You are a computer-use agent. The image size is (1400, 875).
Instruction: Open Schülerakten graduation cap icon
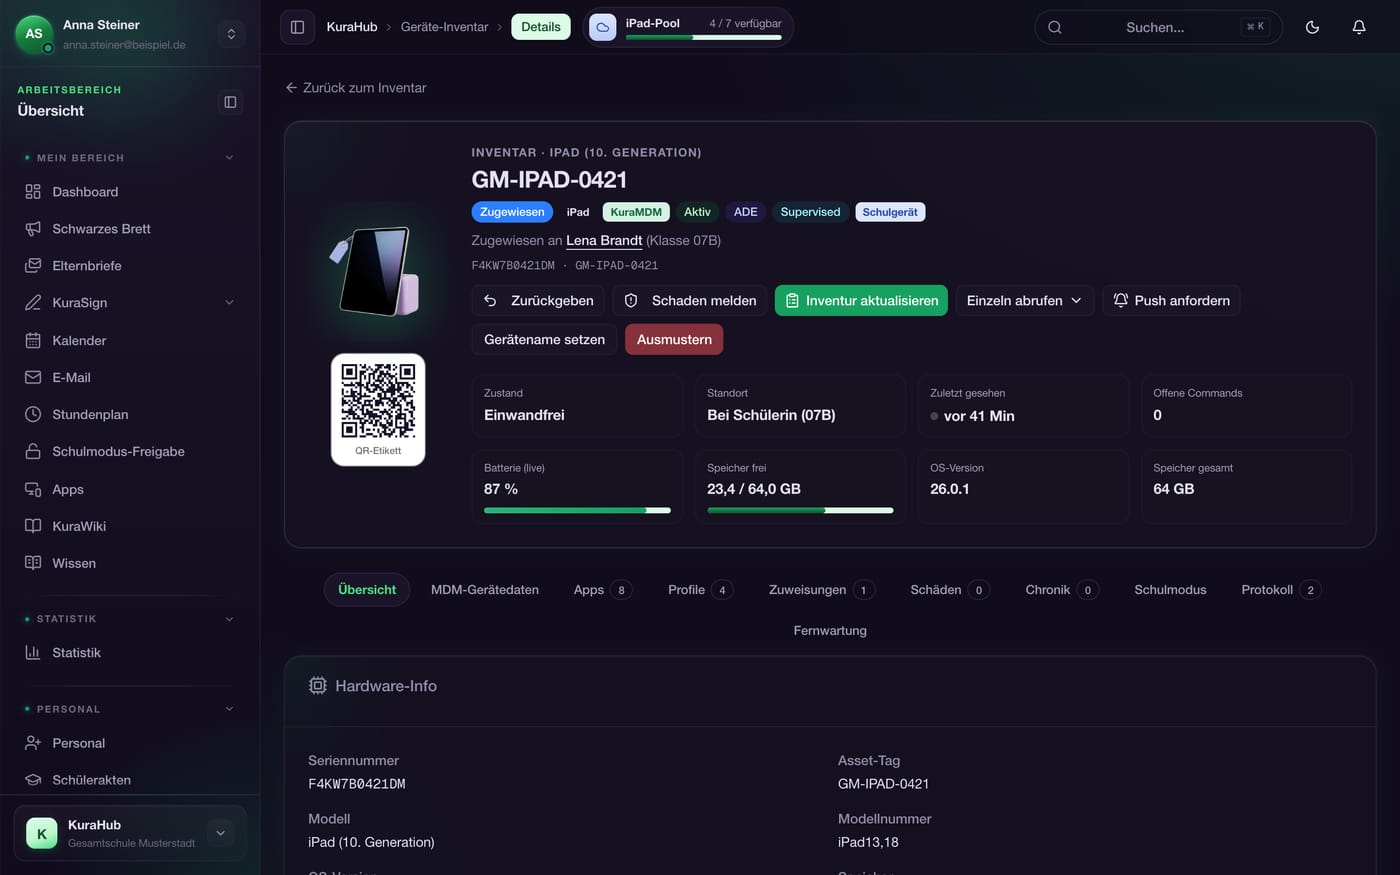click(x=33, y=779)
